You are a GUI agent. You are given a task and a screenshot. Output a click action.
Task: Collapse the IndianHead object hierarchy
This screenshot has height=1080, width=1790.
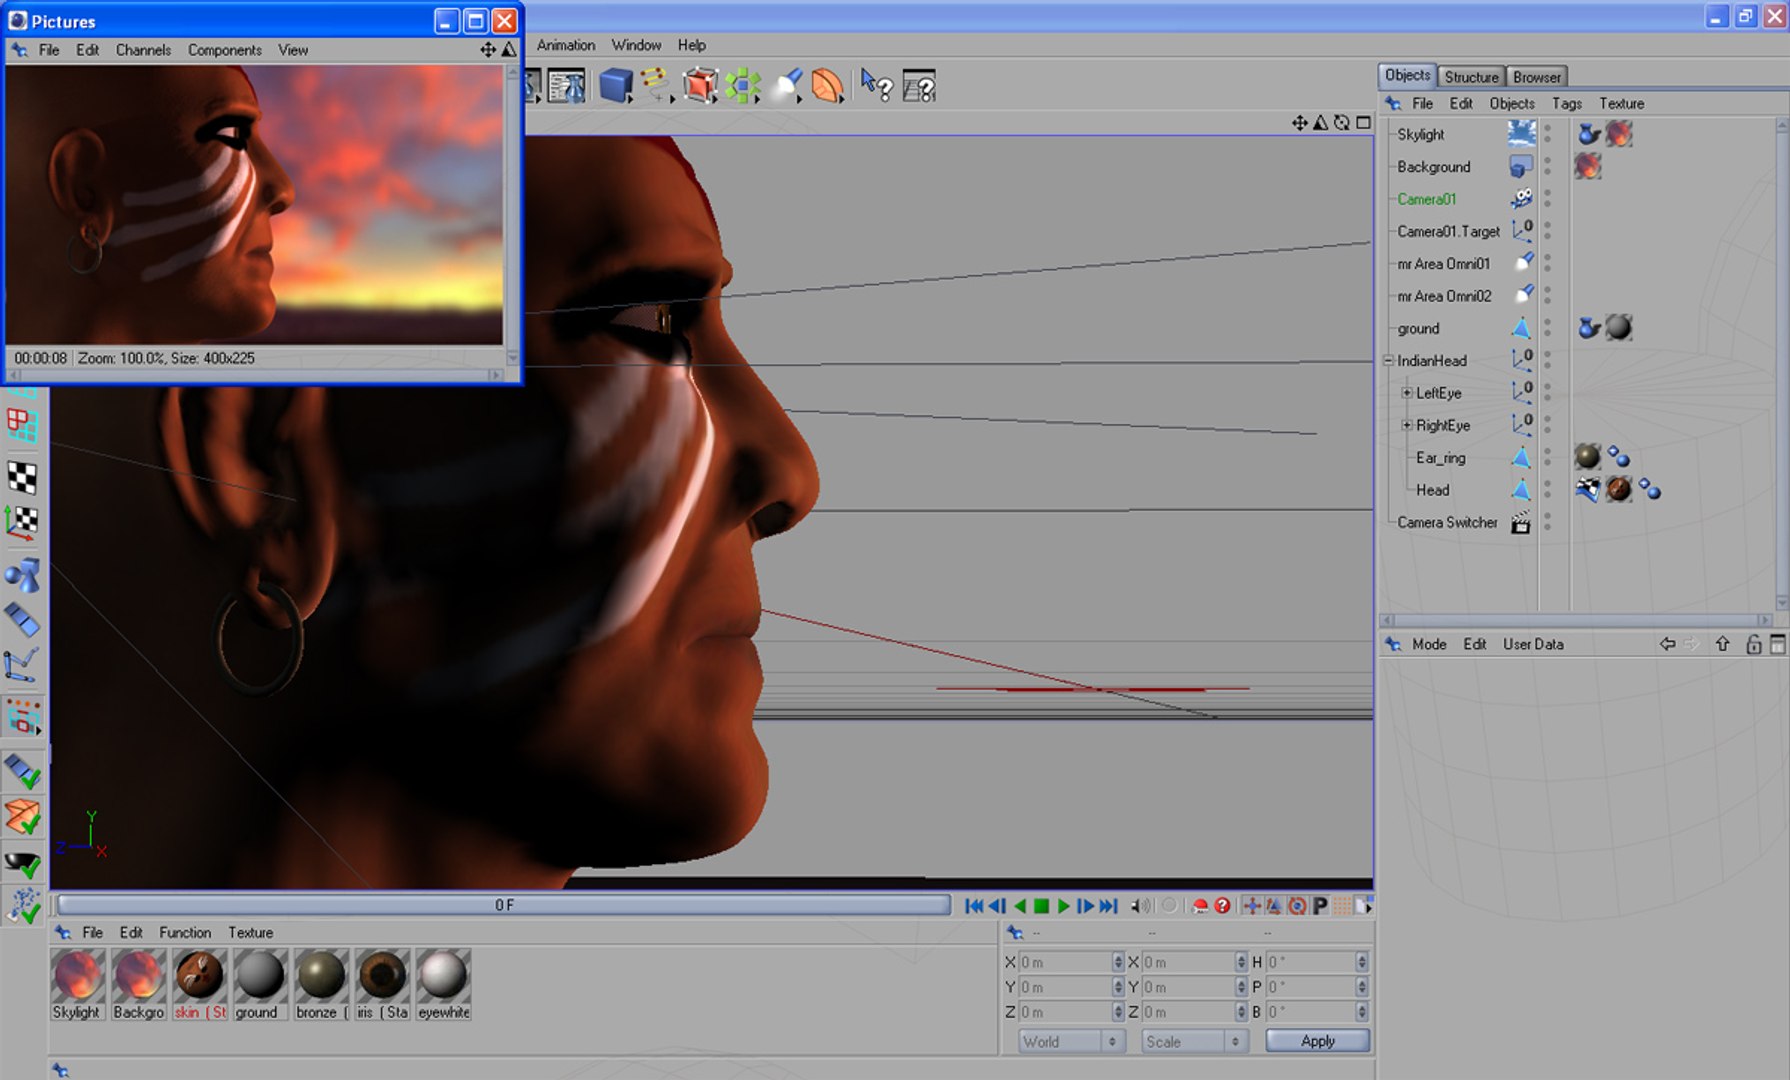1388,361
